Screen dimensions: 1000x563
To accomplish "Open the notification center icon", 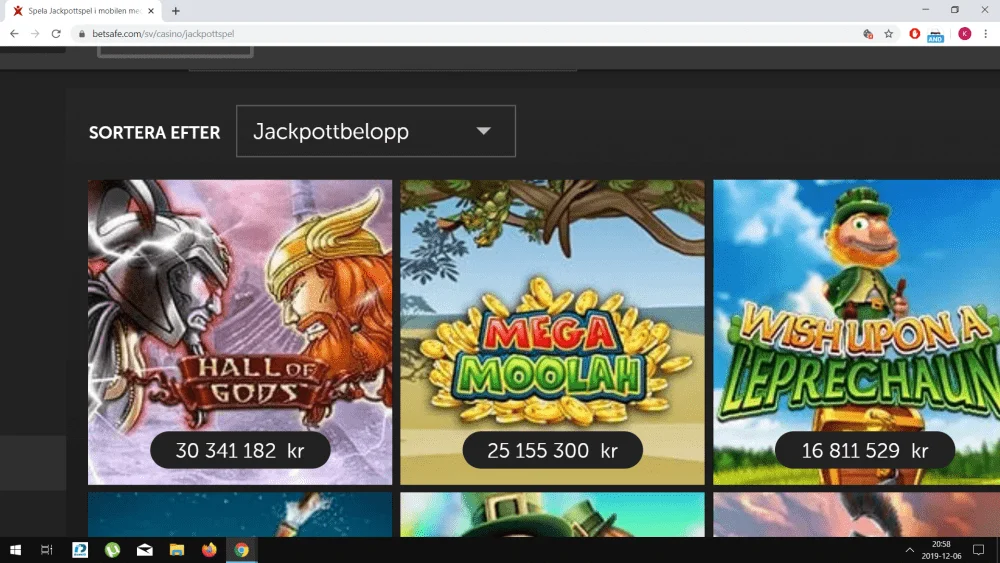I will 978,550.
